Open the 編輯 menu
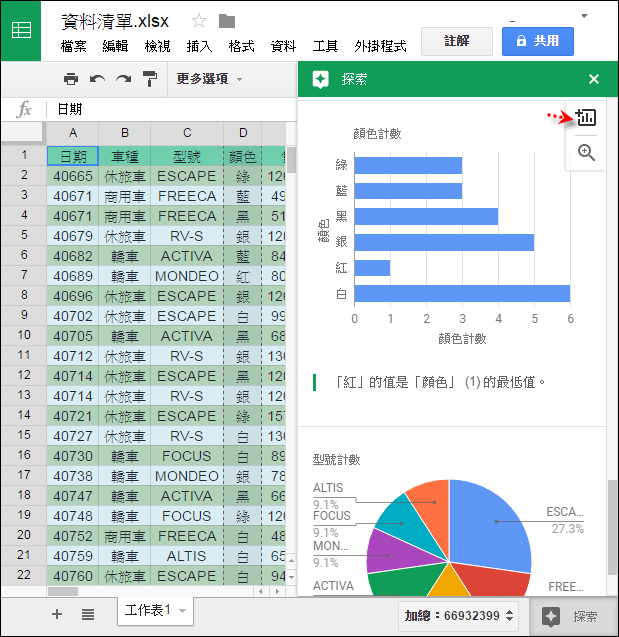The width and height of the screenshot is (619, 637). coord(115,46)
